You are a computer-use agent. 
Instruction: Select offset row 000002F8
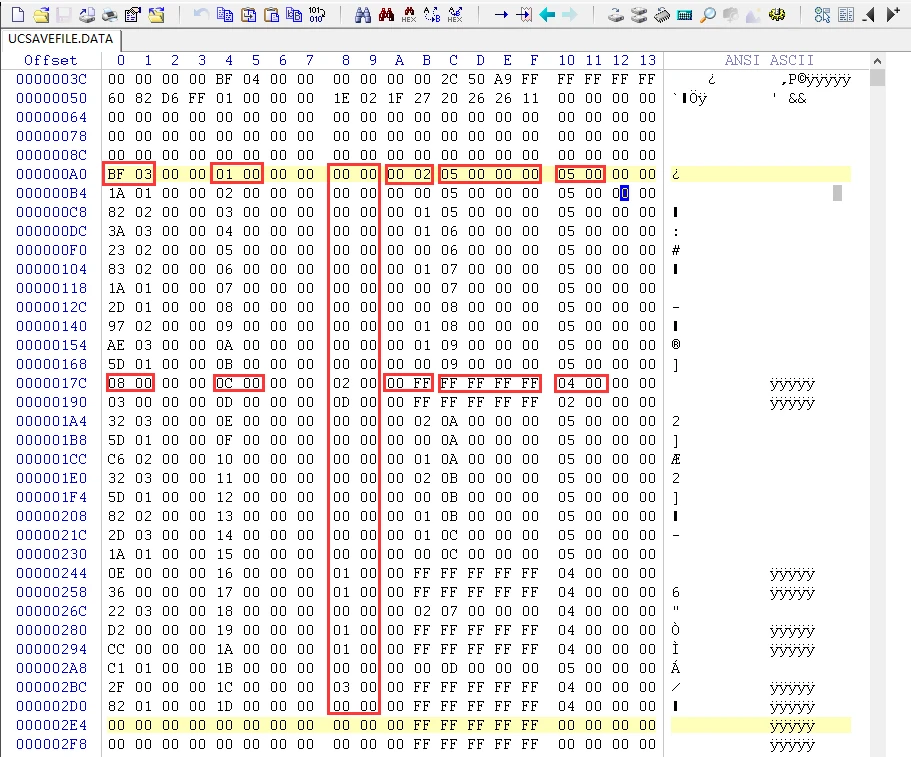click(51, 744)
